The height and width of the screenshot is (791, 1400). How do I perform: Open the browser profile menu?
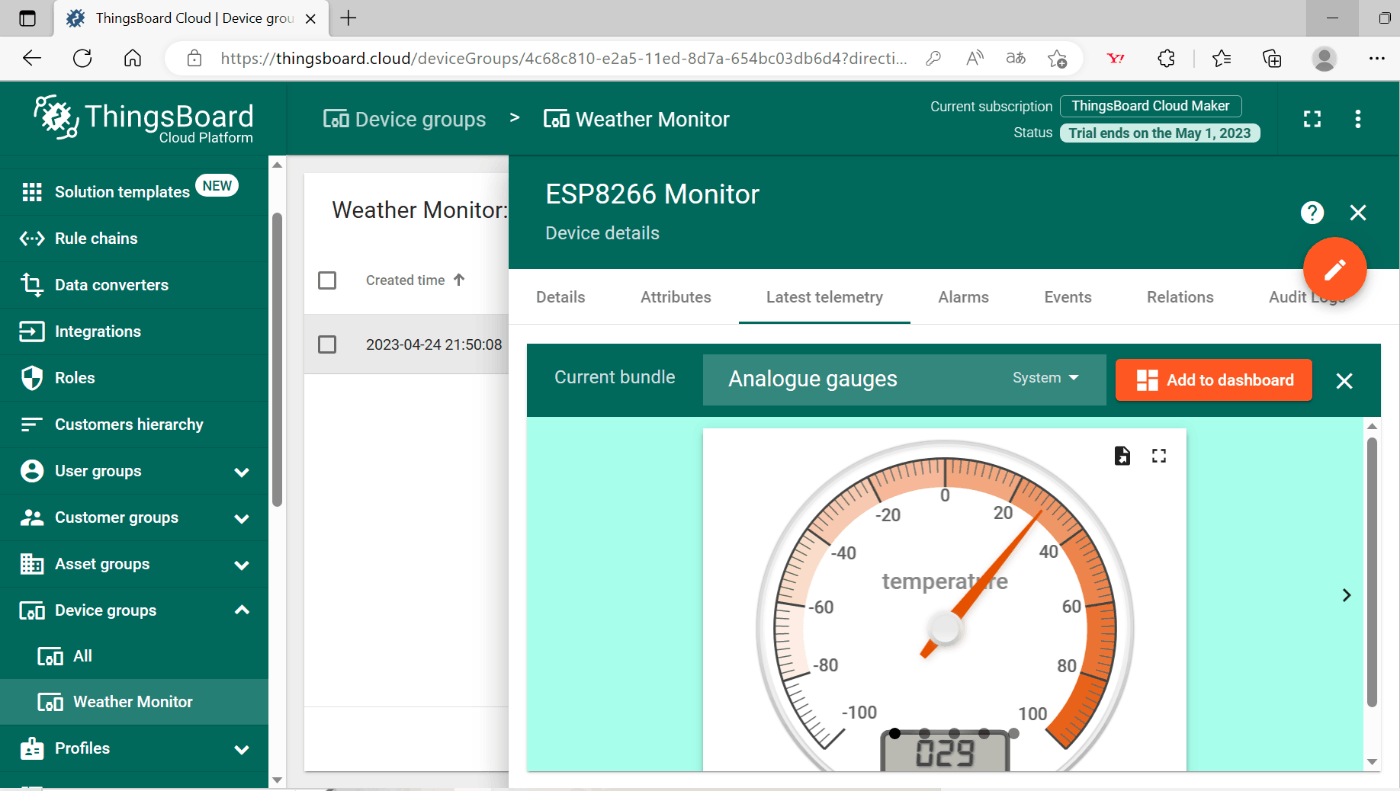1324,58
